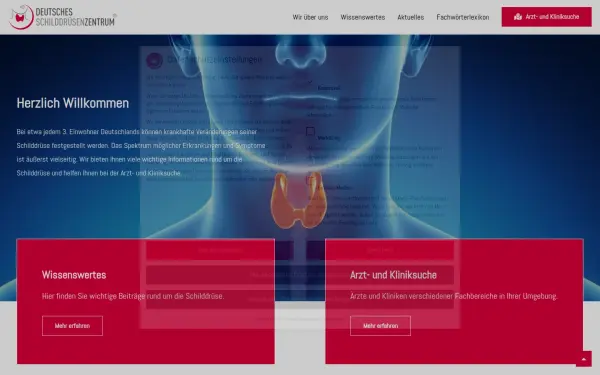
Task: Click Mehr erfahren under Arzt- und Kliniksuche card
Action: click(380, 326)
